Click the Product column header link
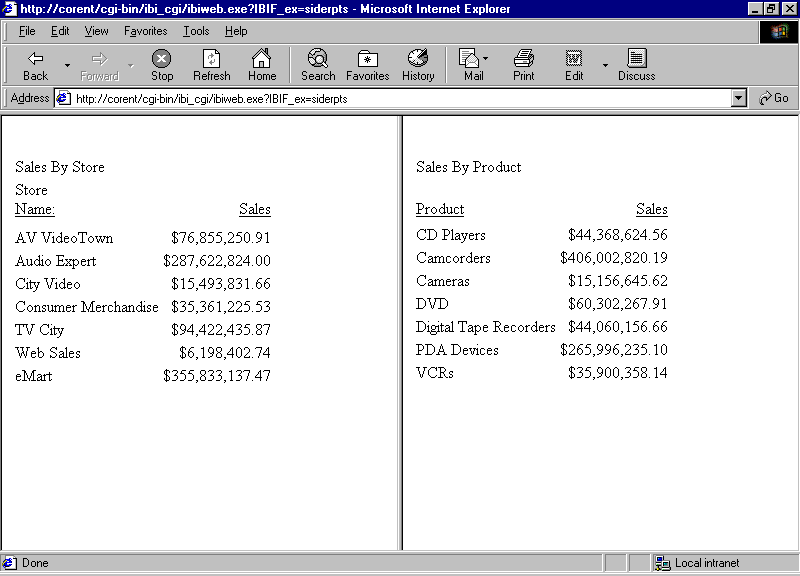Image resolution: width=800 pixels, height=576 pixels. tap(440, 209)
